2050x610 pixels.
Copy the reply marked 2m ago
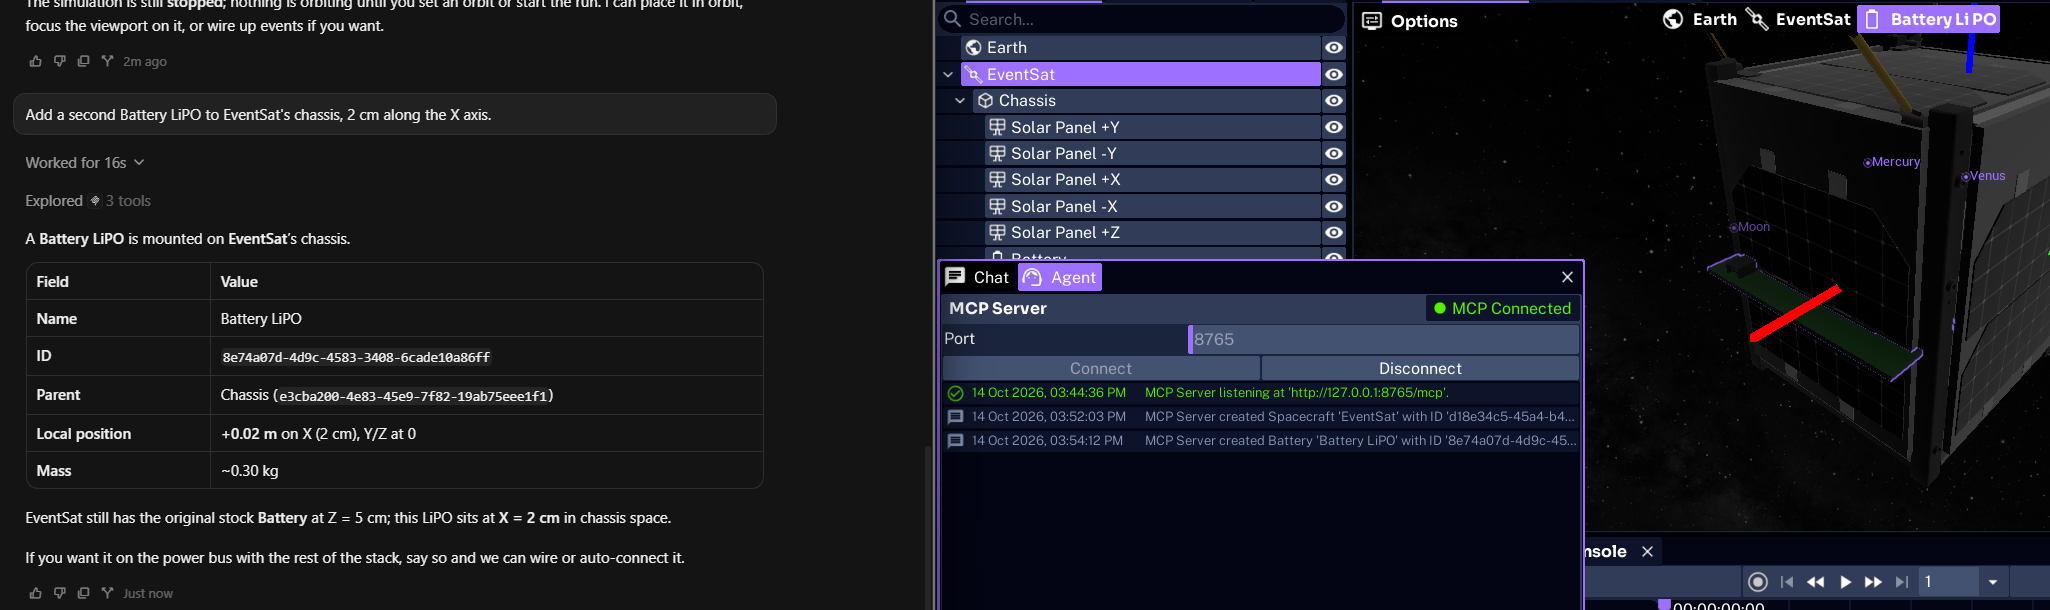click(83, 61)
